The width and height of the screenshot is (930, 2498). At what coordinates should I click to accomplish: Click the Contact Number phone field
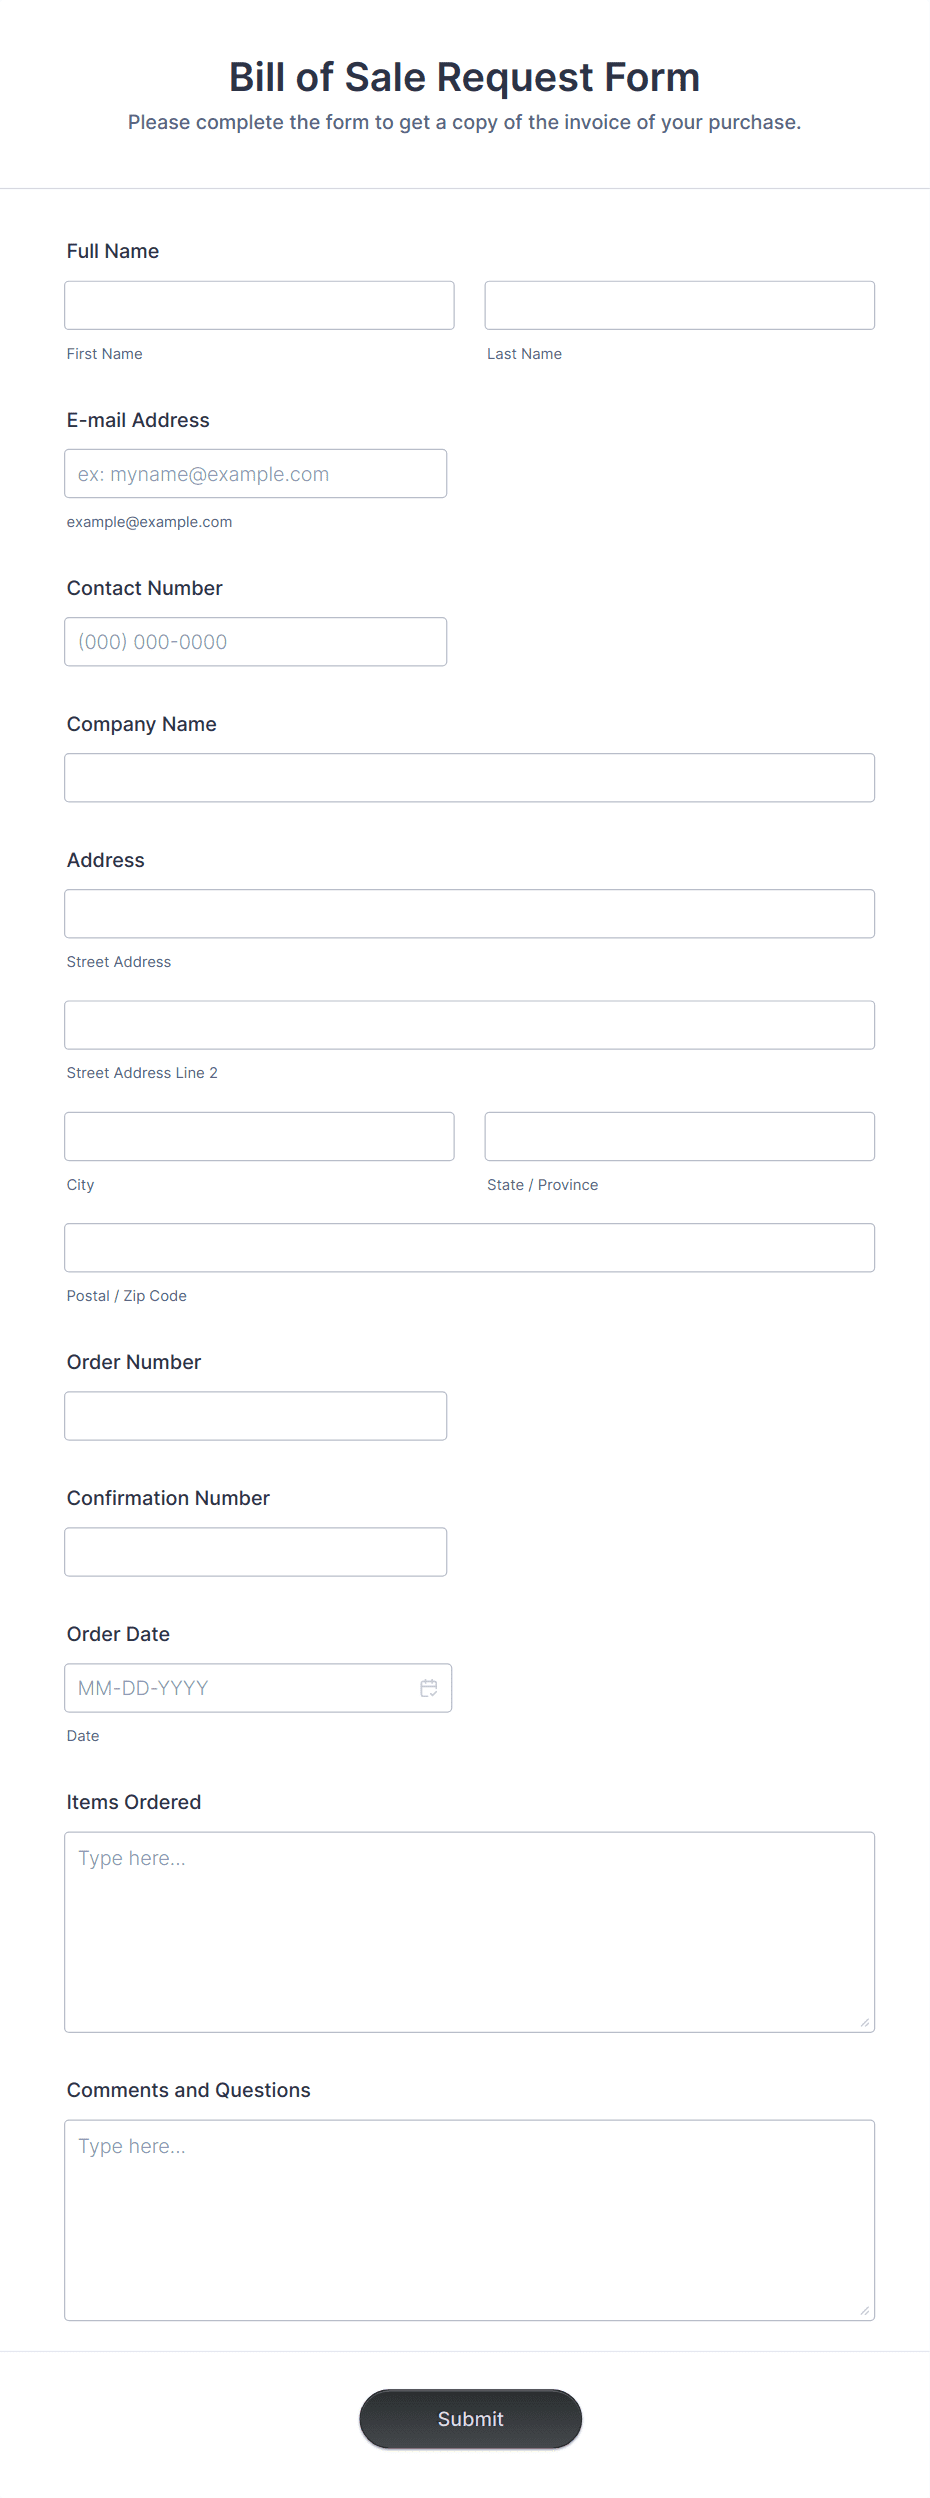pyautogui.click(x=255, y=641)
